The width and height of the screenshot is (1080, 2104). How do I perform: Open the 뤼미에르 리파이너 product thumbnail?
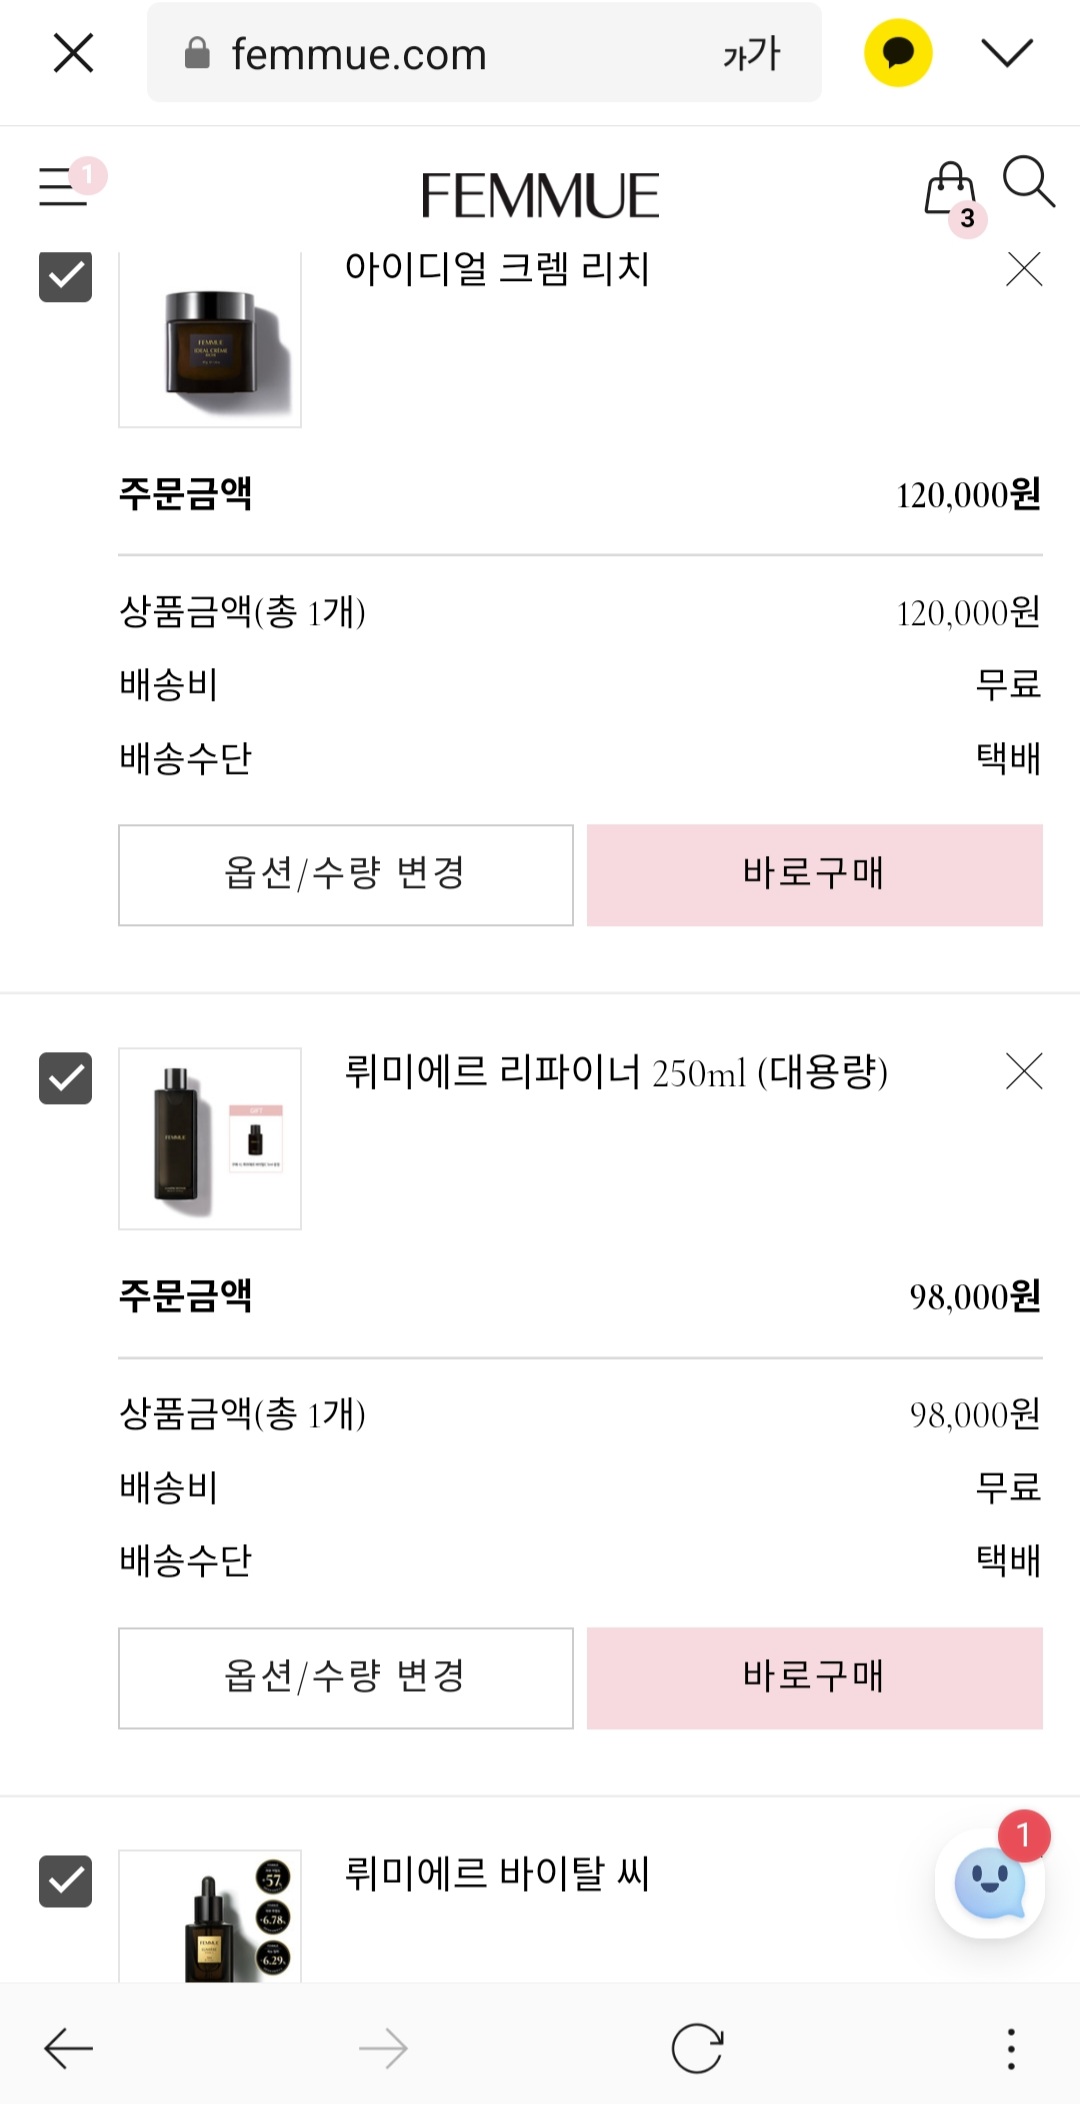(210, 1138)
